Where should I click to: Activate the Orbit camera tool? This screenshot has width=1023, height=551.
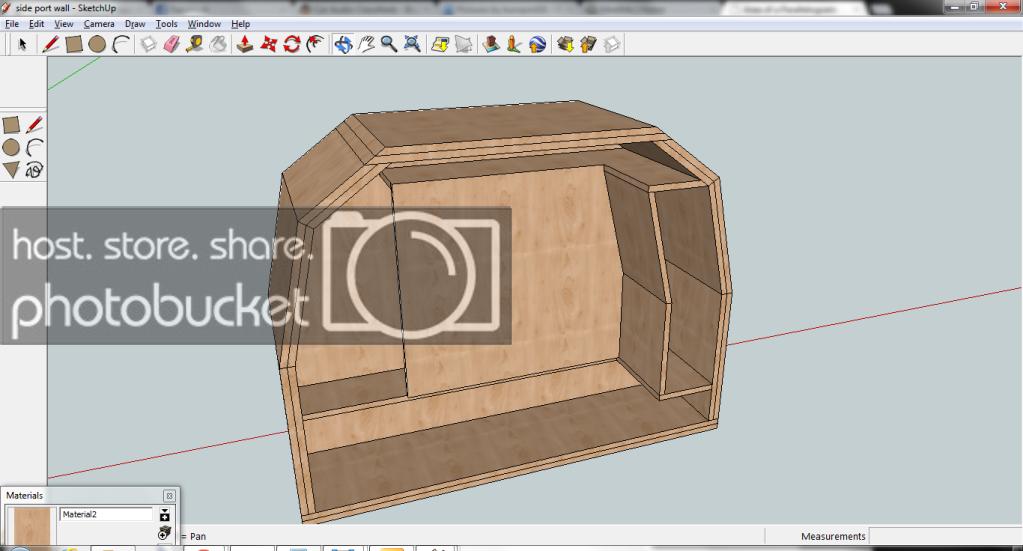[x=343, y=44]
